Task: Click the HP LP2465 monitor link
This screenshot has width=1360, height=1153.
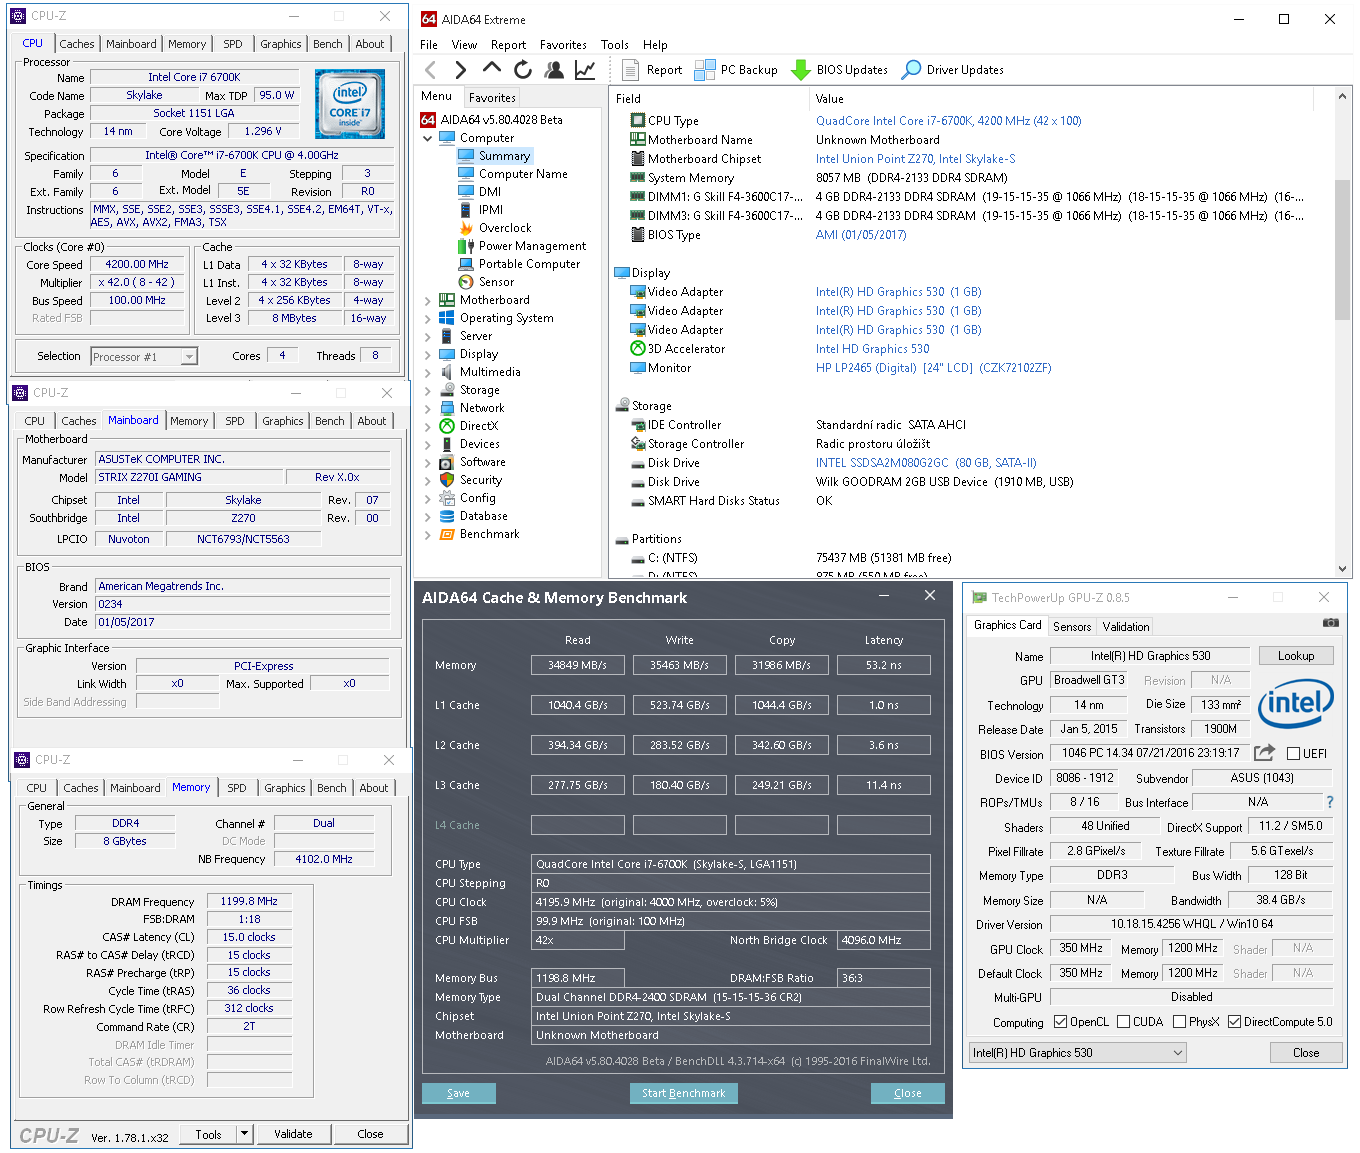Action: click(x=933, y=368)
